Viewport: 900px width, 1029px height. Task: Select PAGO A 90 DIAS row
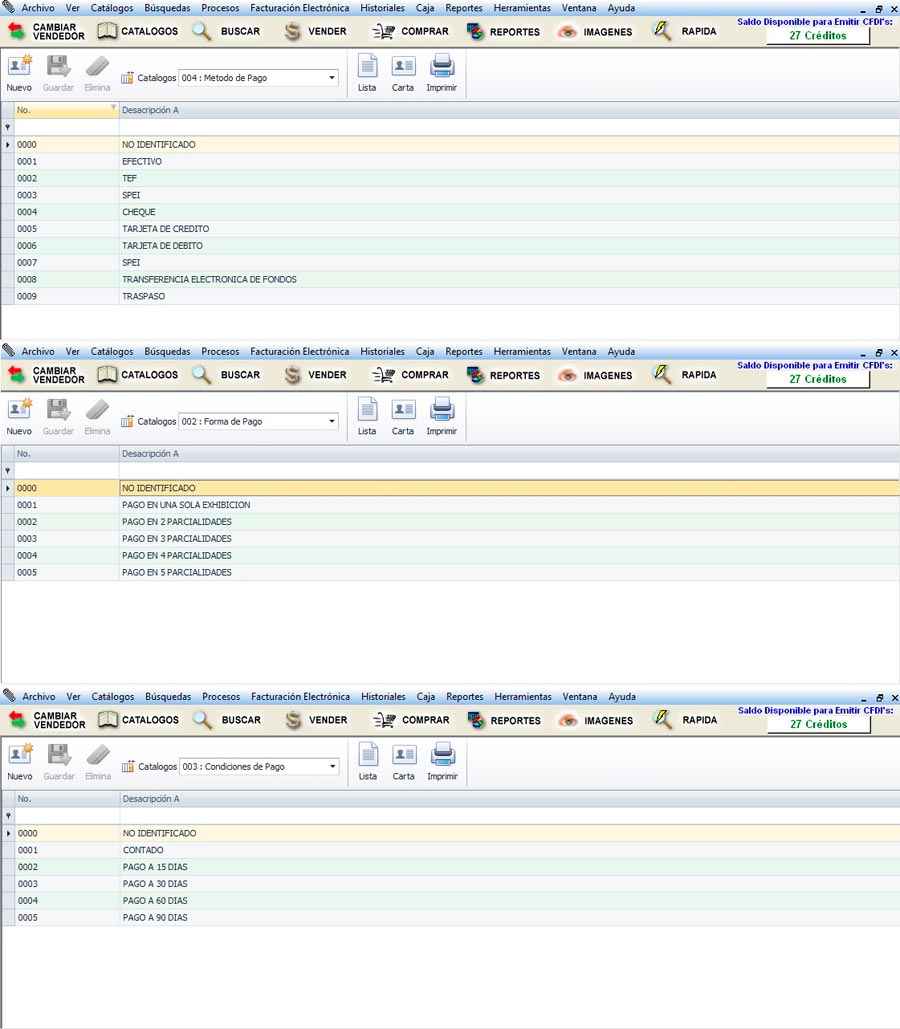[450, 917]
